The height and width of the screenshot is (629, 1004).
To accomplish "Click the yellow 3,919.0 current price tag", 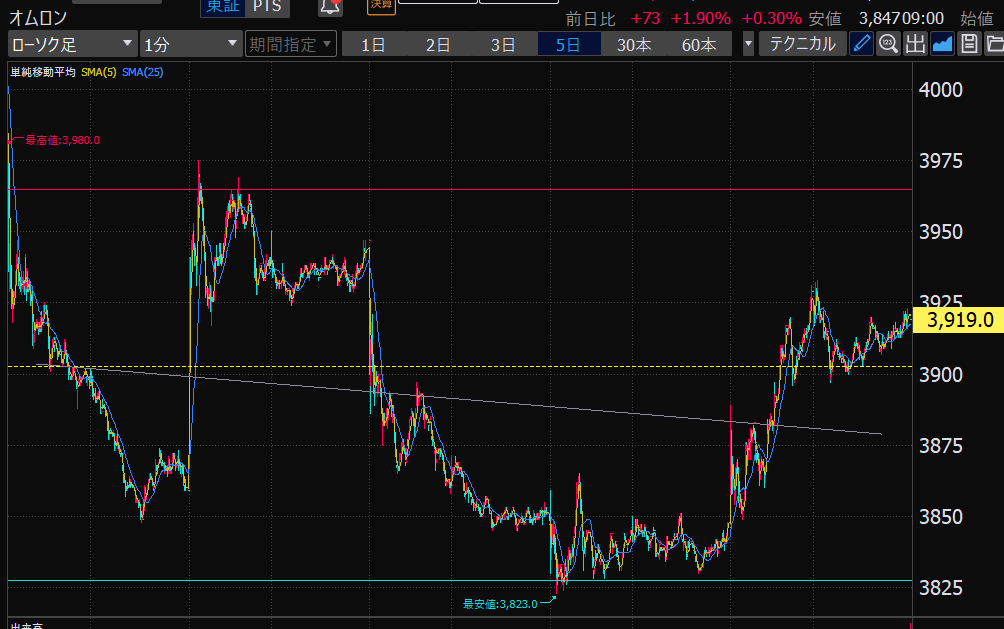I will tap(959, 320).
